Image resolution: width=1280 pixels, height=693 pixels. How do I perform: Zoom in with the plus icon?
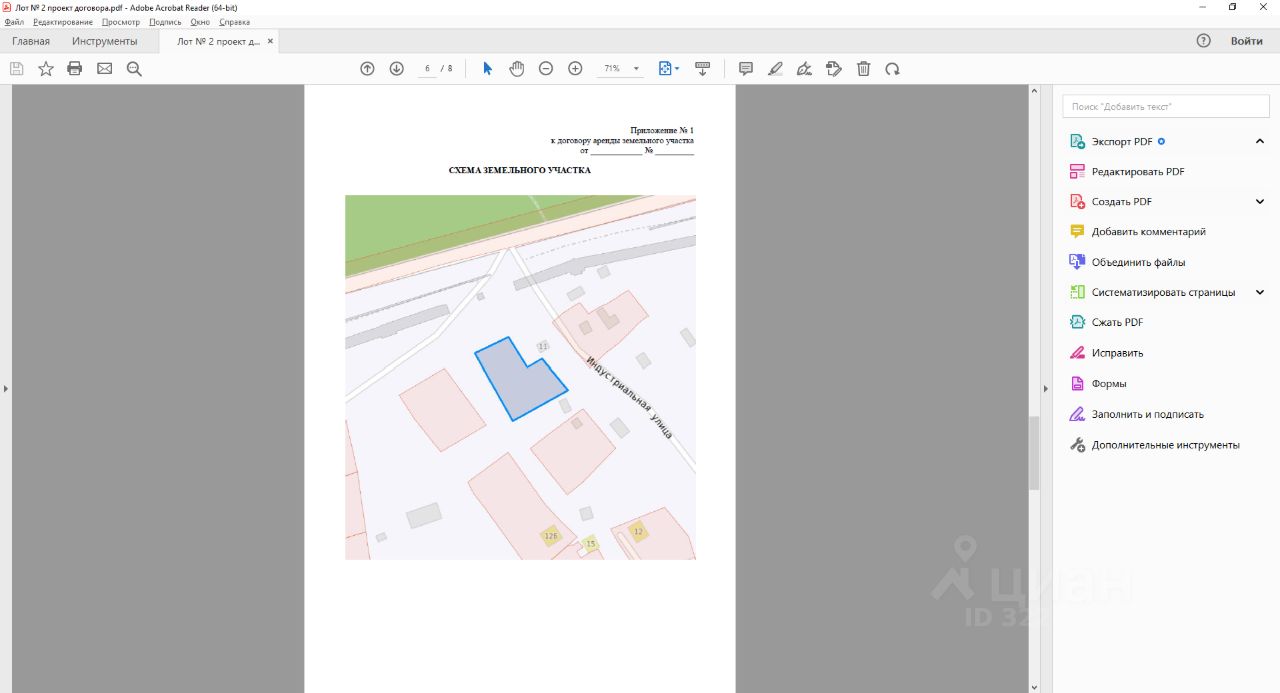tap(575, 69)
